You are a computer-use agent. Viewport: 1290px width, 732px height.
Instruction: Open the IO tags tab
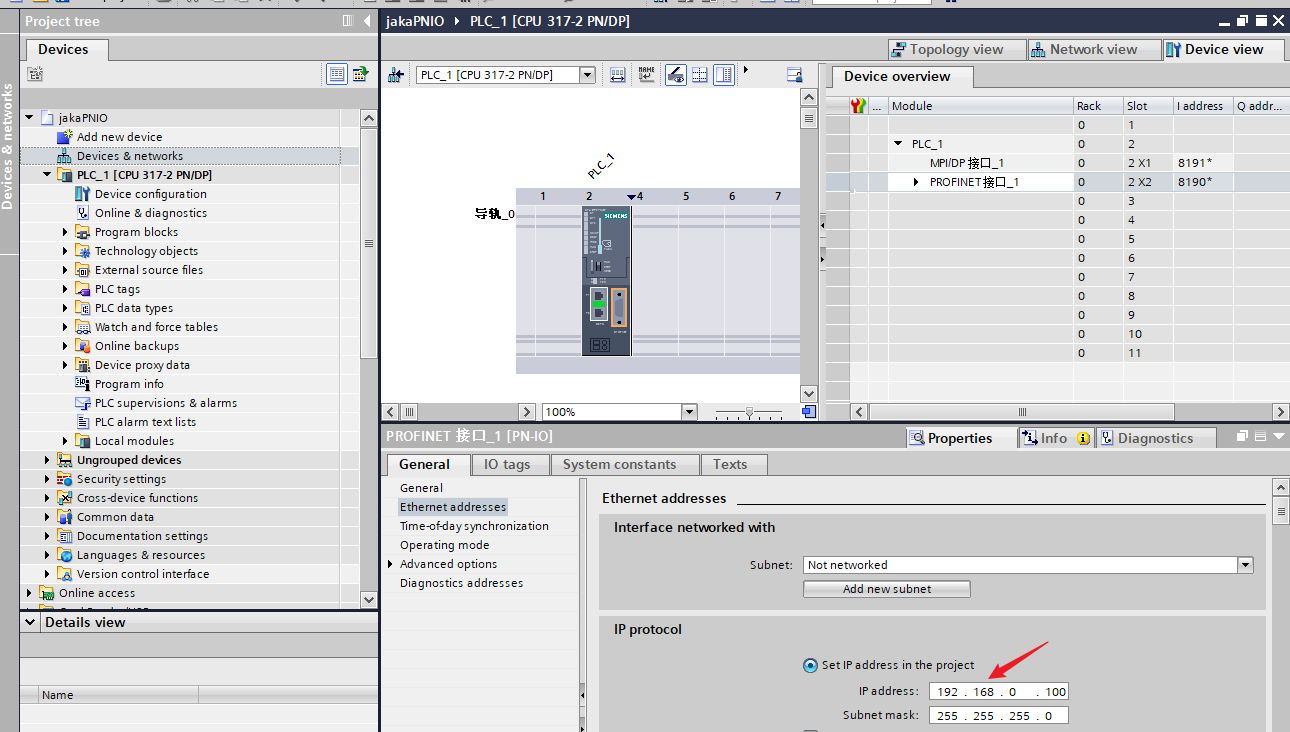click(x=506, y=464)
